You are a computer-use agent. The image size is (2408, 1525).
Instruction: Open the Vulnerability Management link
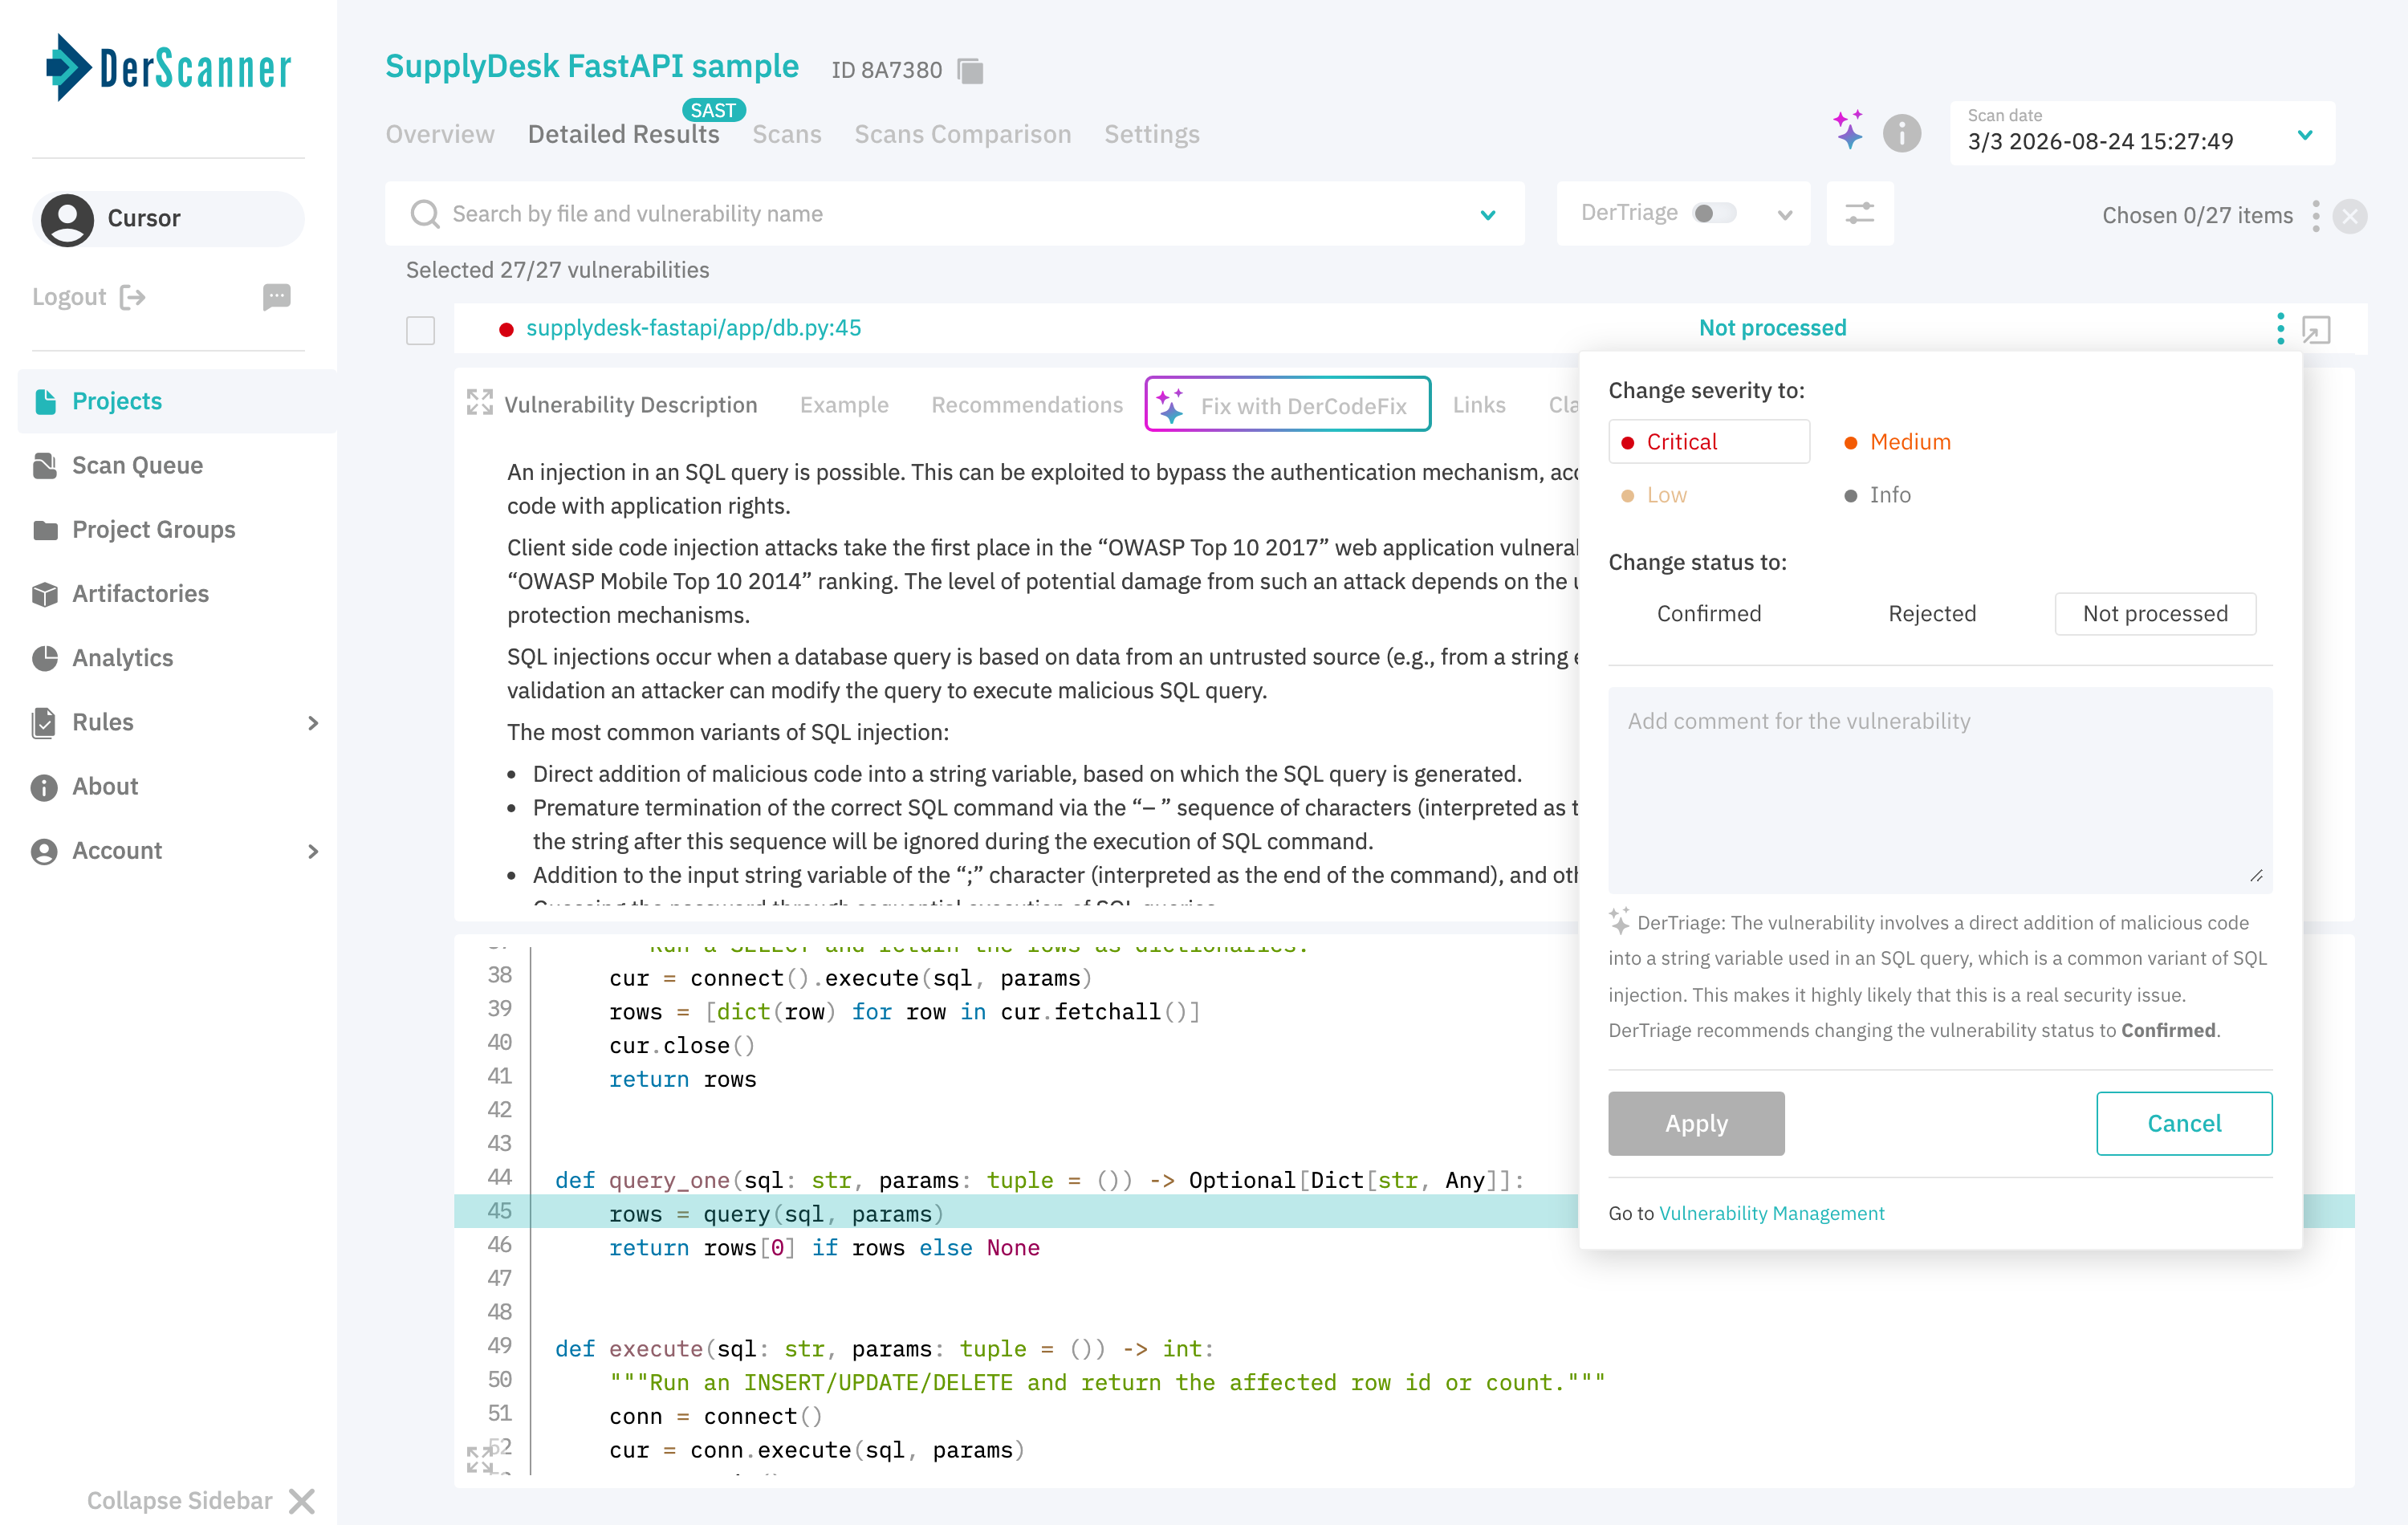[1772, 1213]
